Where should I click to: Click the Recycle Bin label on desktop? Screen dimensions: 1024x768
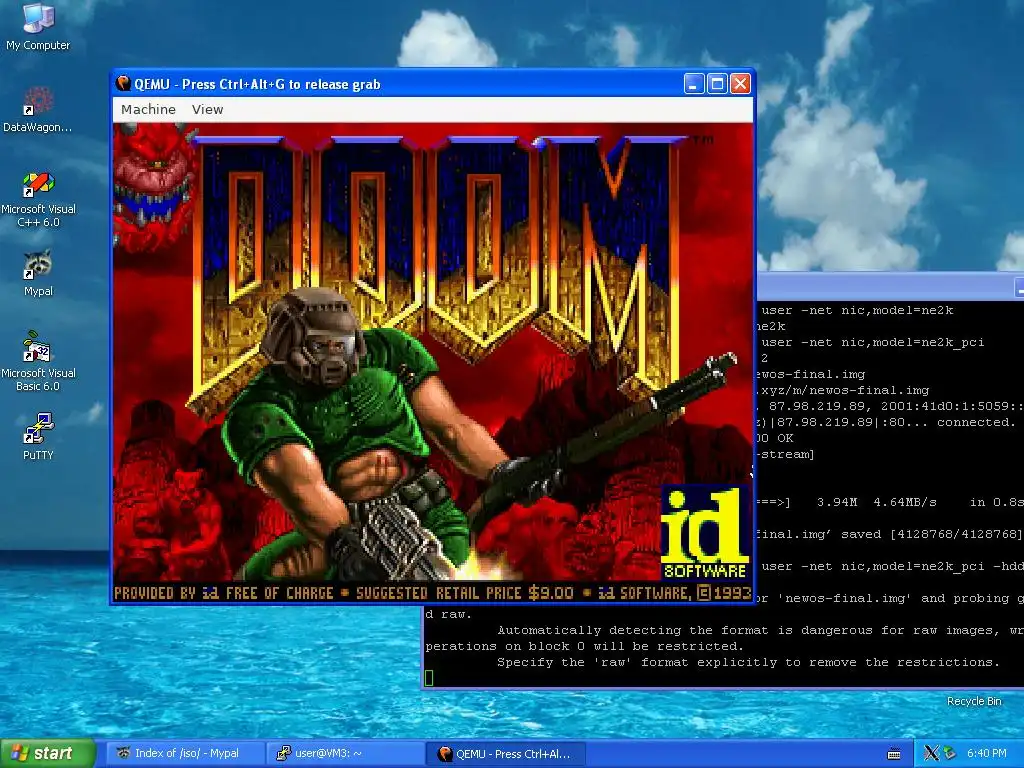pos(974,701)
